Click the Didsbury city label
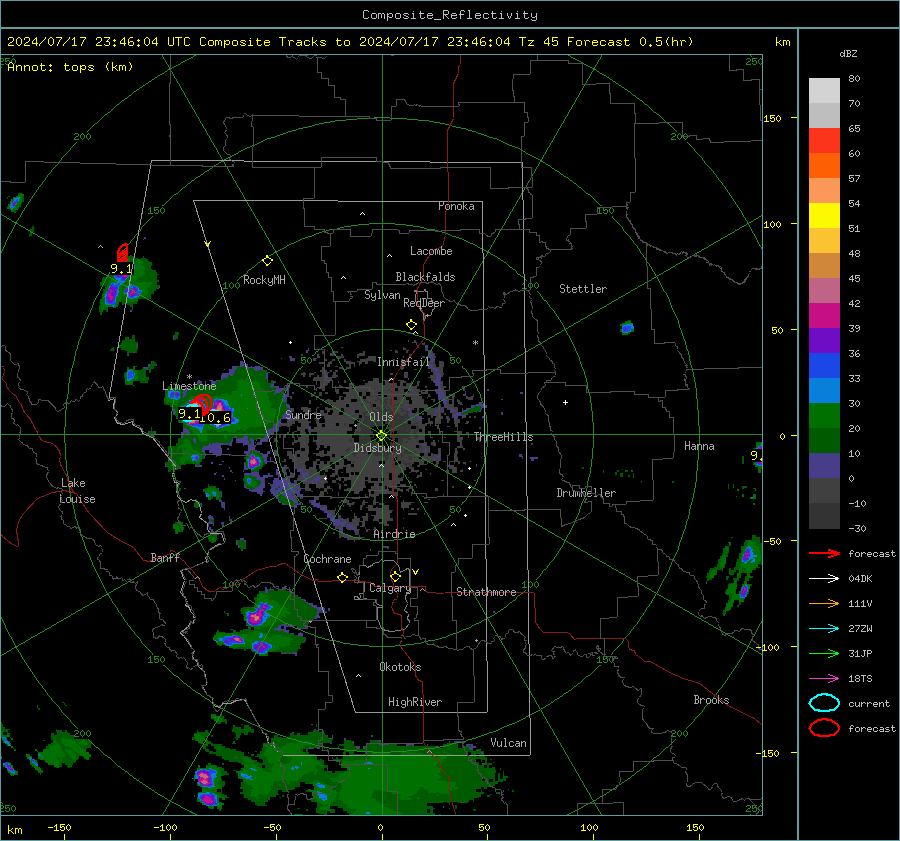This screenshot has height=841, width=900. pos(377,448)
